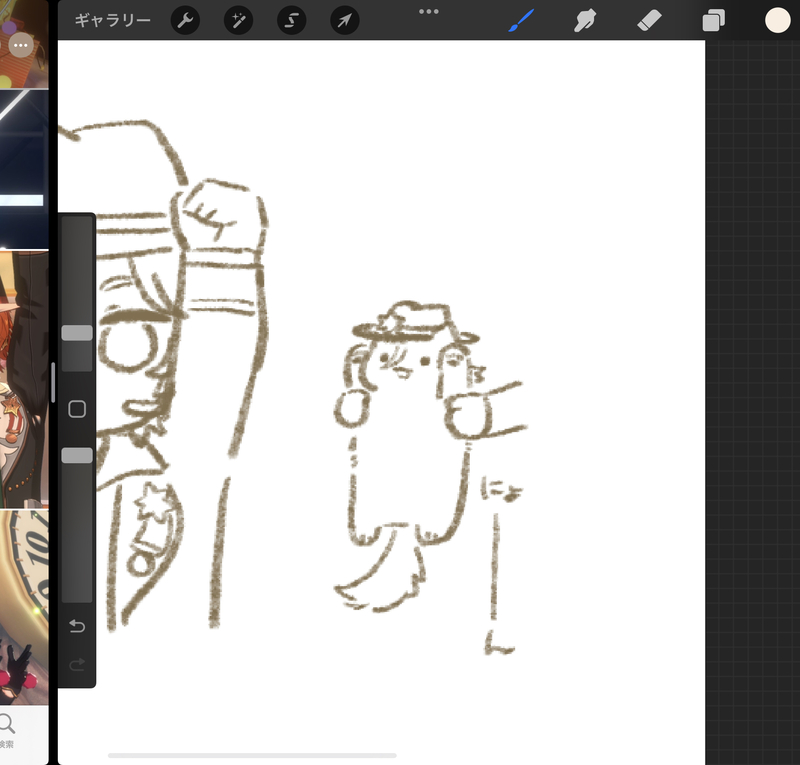Open the more options button on reference image

tap(21, 45)
